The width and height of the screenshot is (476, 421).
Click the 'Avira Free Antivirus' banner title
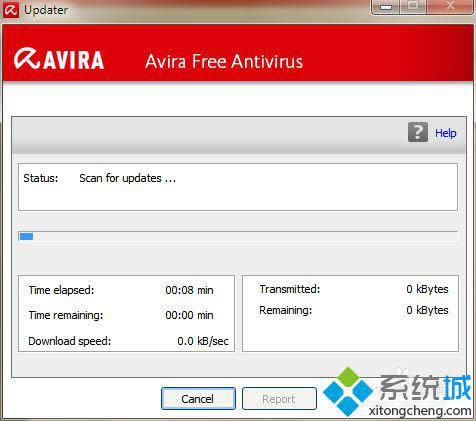click(x=224, y=62)
